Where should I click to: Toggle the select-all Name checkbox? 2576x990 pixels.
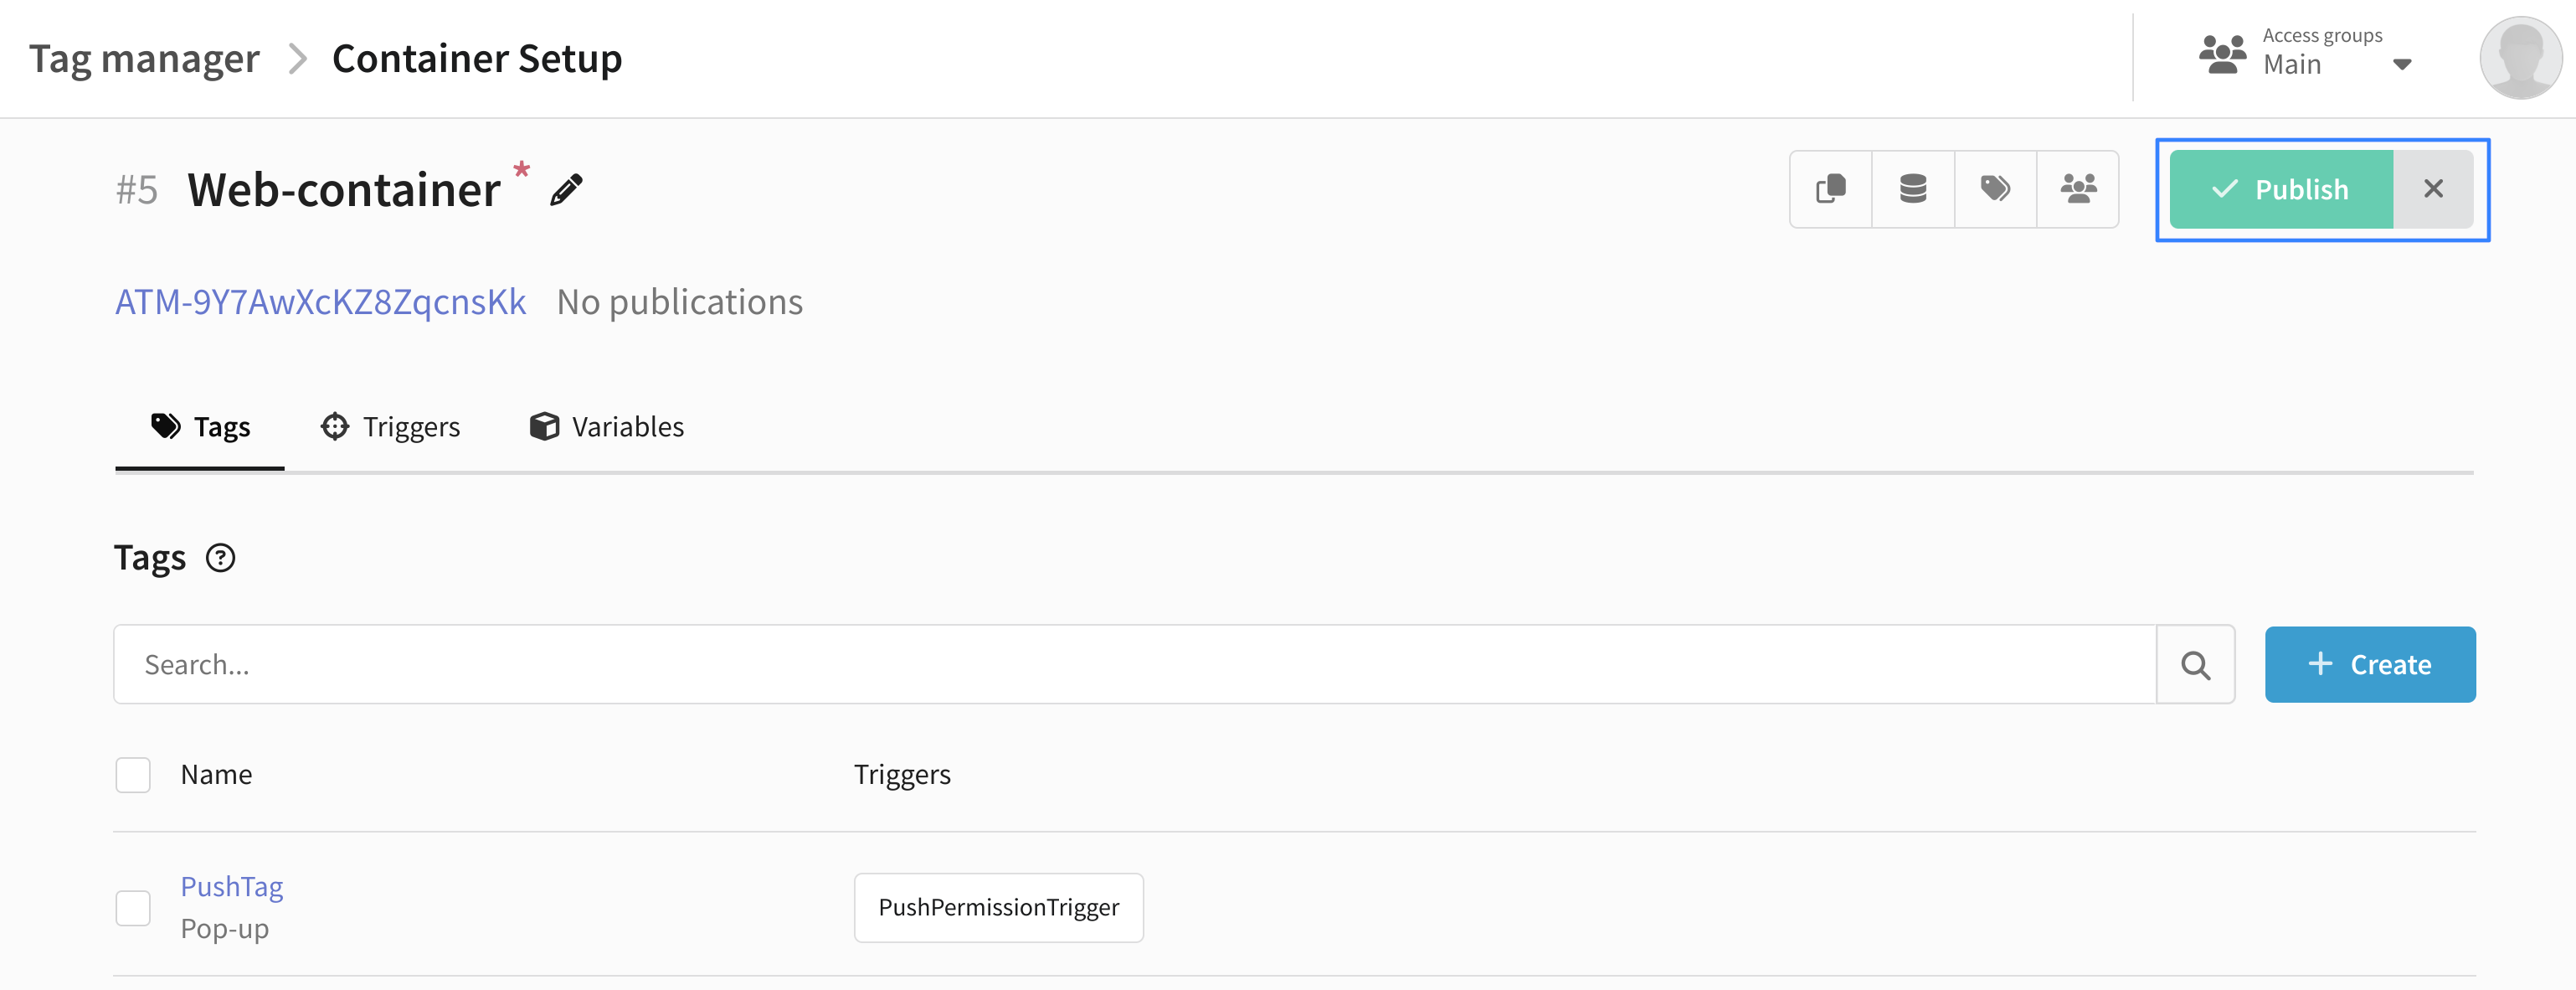(133, 775)
